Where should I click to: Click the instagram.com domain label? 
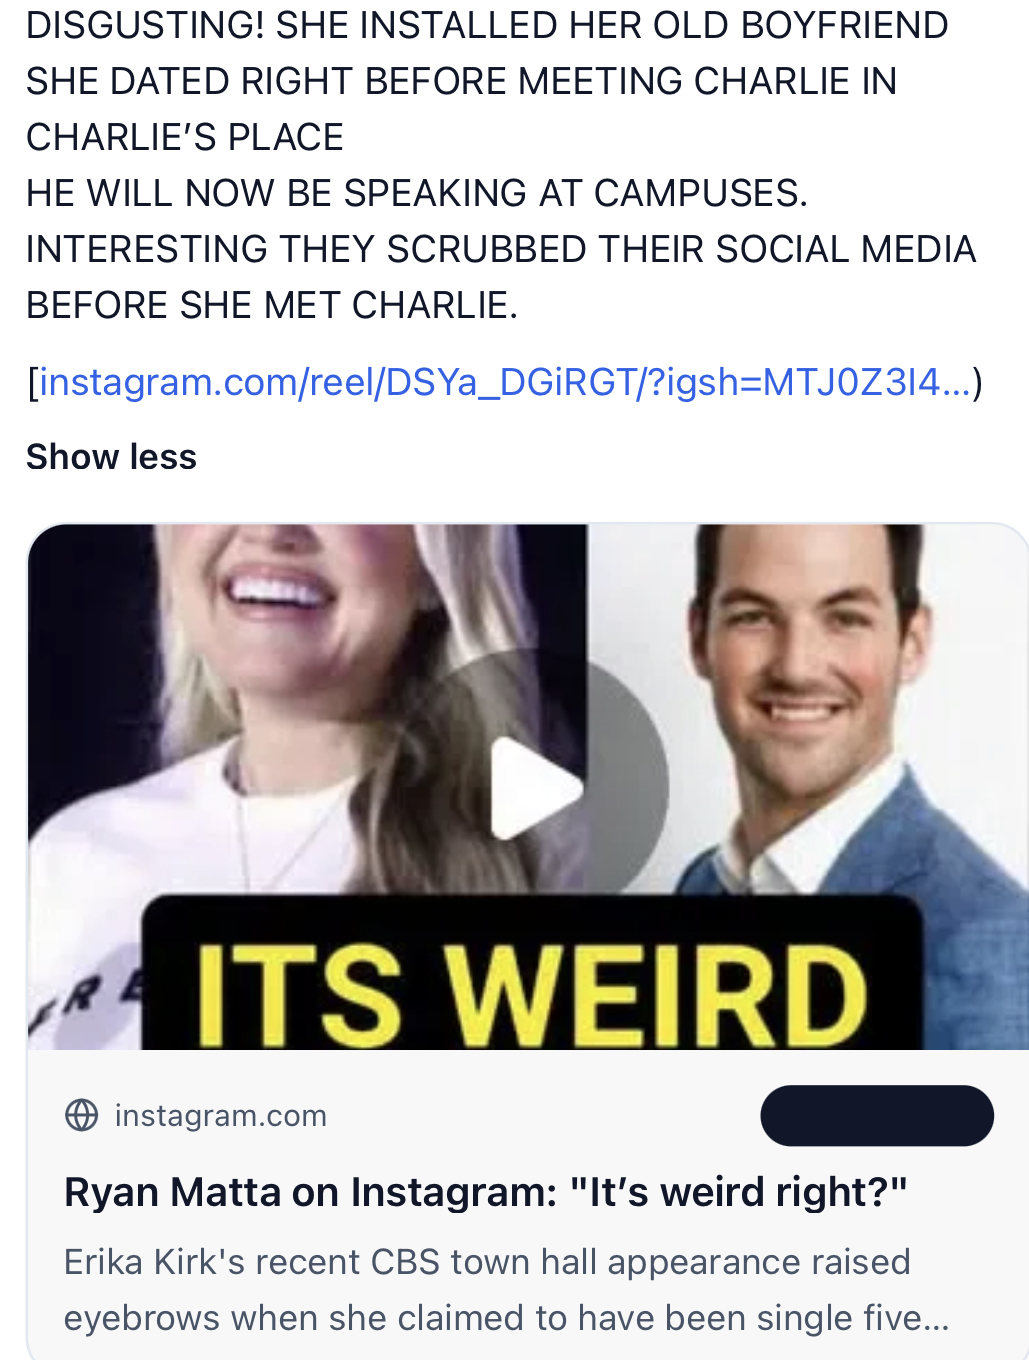(x=220, y=1115)
